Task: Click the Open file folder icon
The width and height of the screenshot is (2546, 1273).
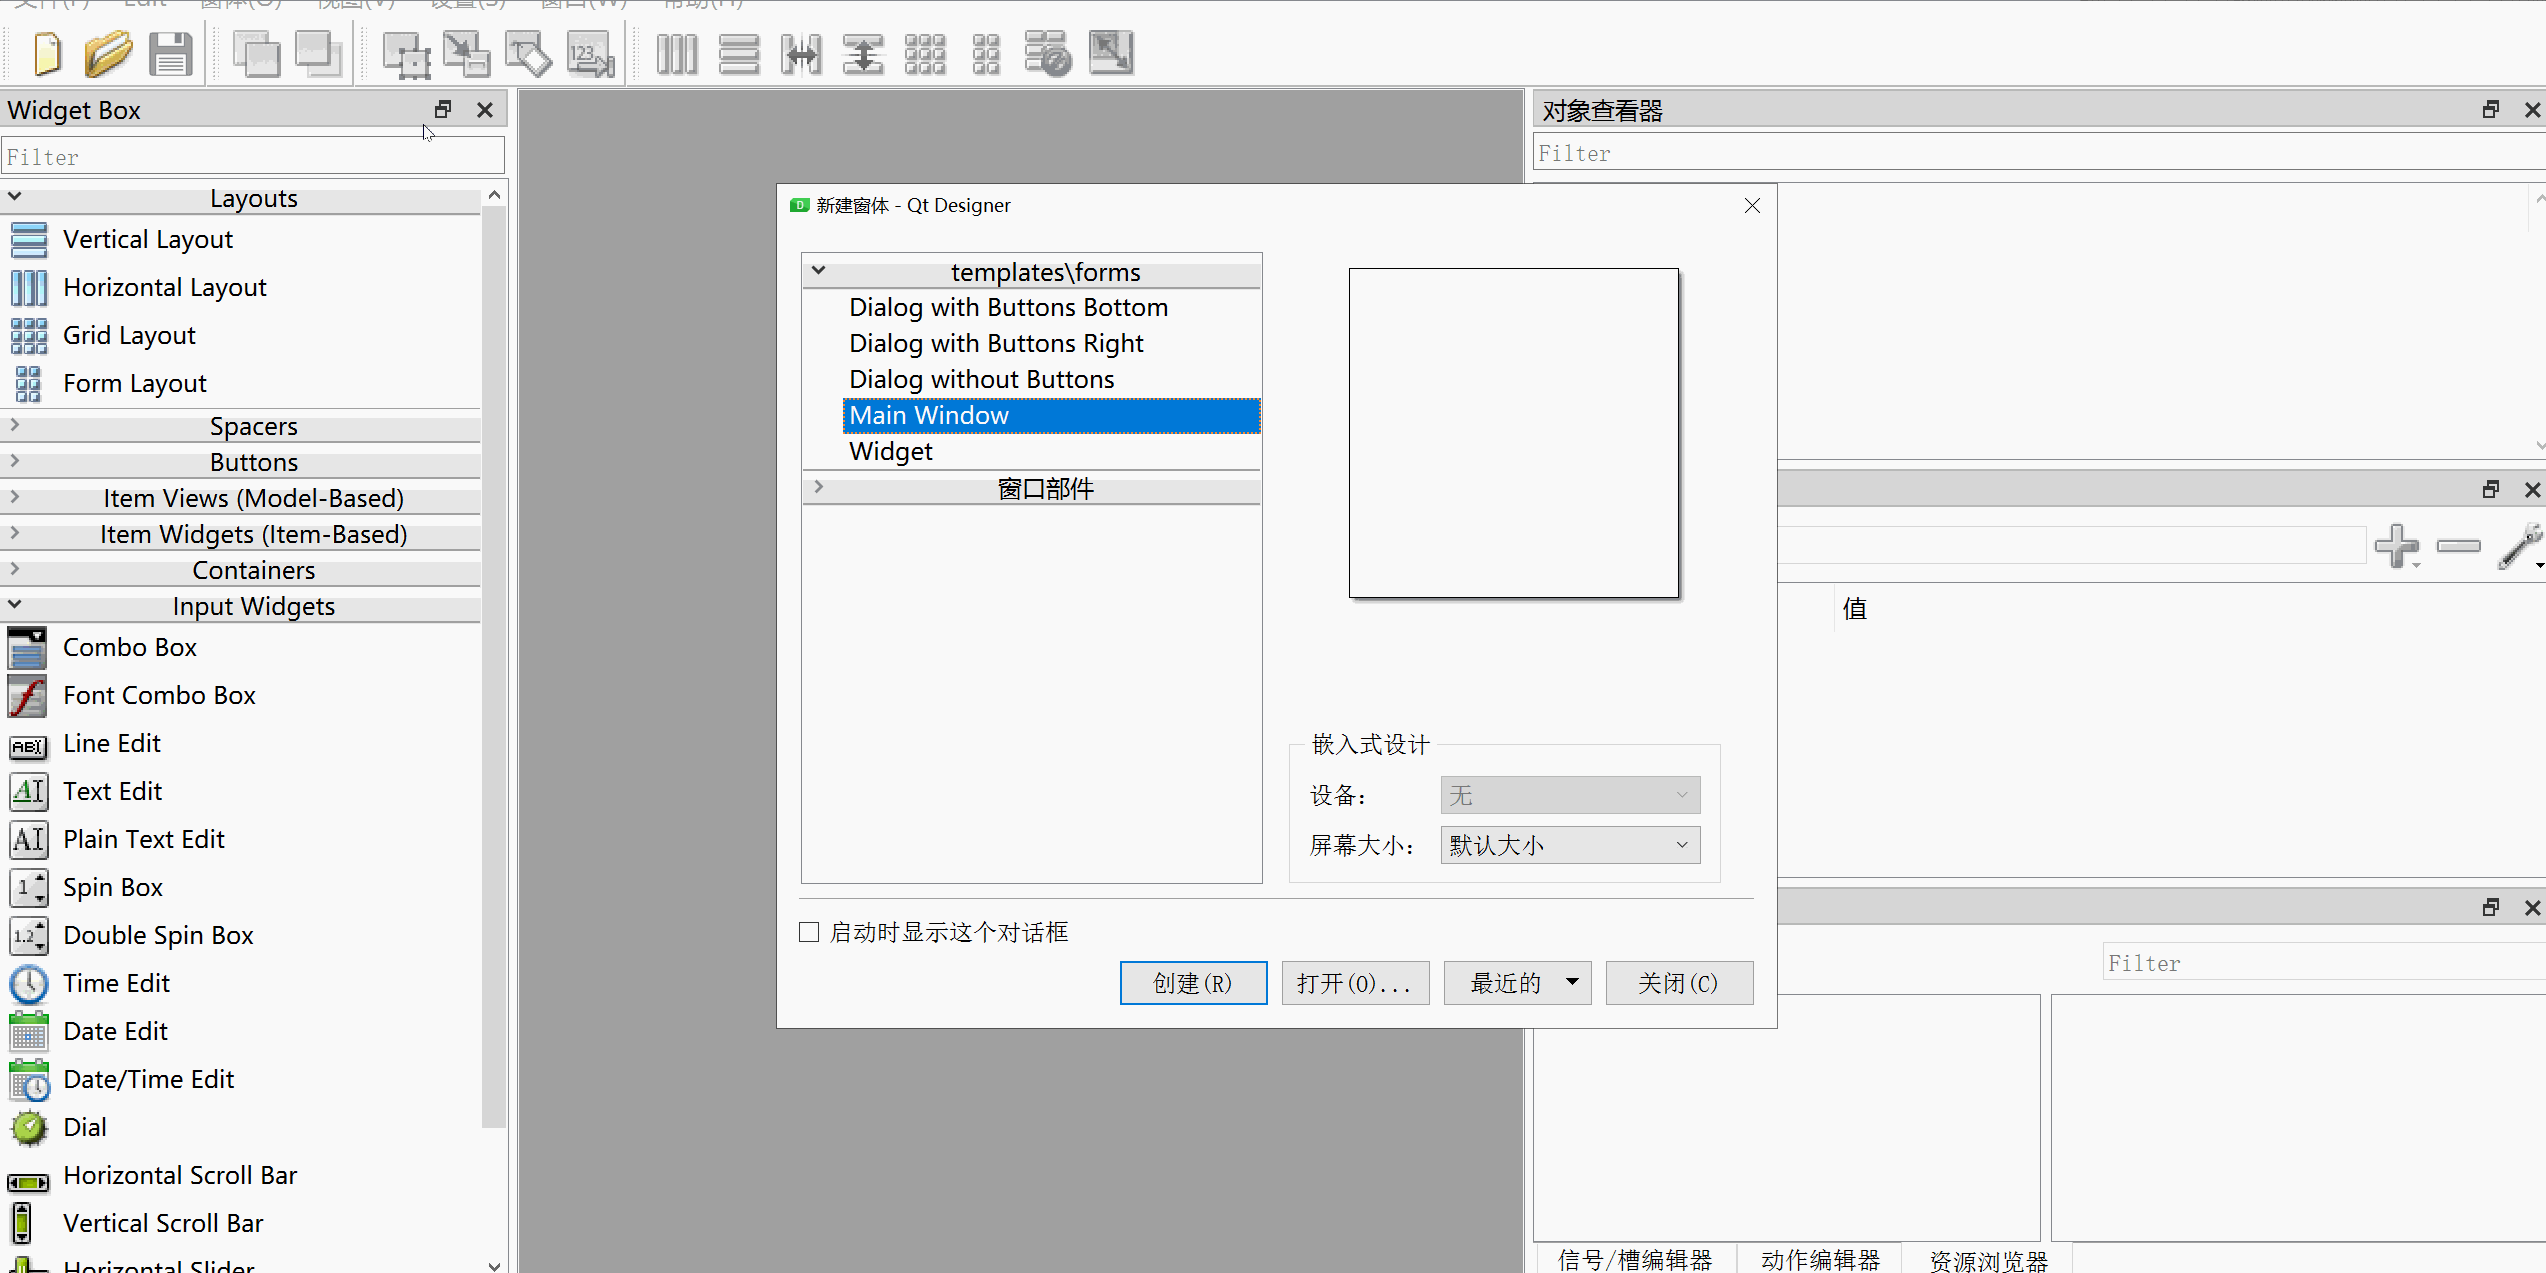Action: pos(108,53)
